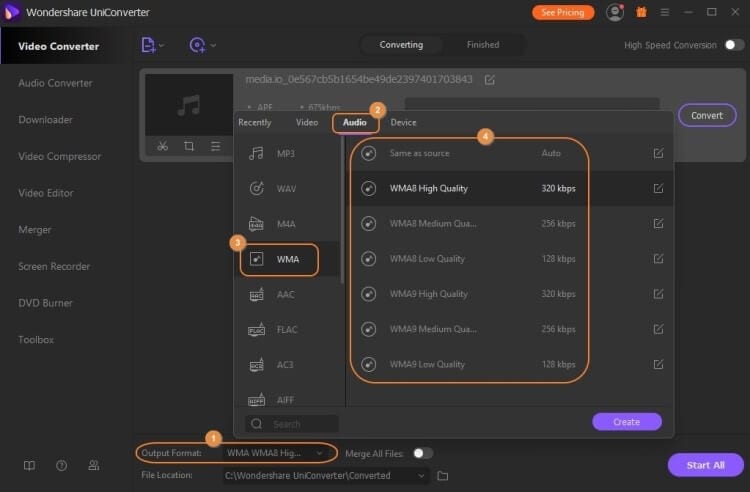Edit the WMA9 Medium Quality preset
Viewport: 750px width, 492px height.
(658, 329)
